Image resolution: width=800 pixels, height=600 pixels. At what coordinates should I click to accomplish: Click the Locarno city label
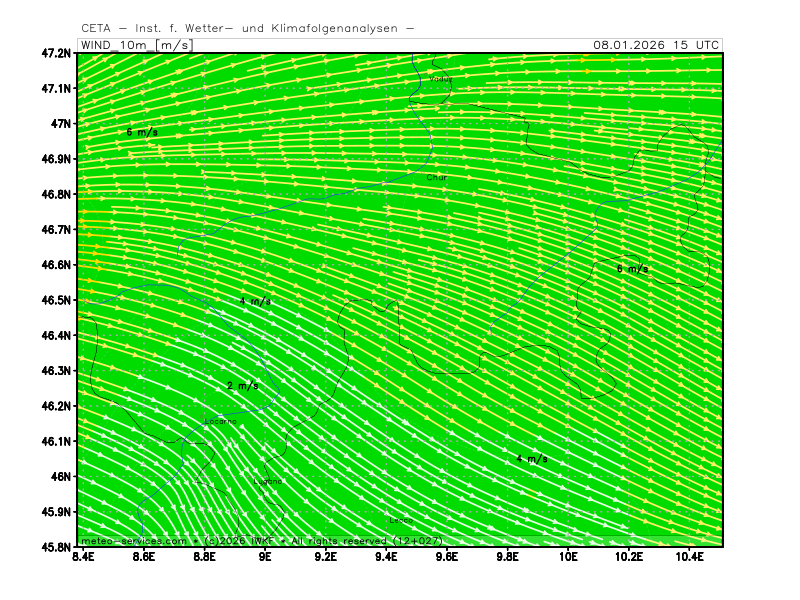(220, 421)
